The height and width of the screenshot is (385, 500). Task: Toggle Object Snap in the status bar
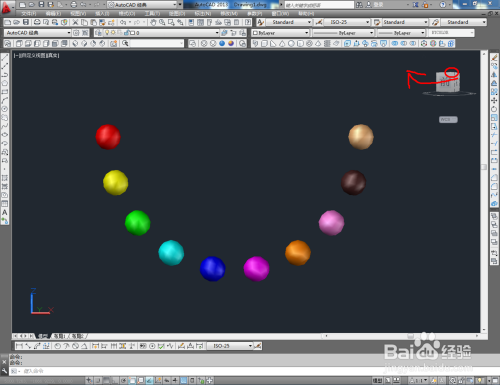coord(132,380)
